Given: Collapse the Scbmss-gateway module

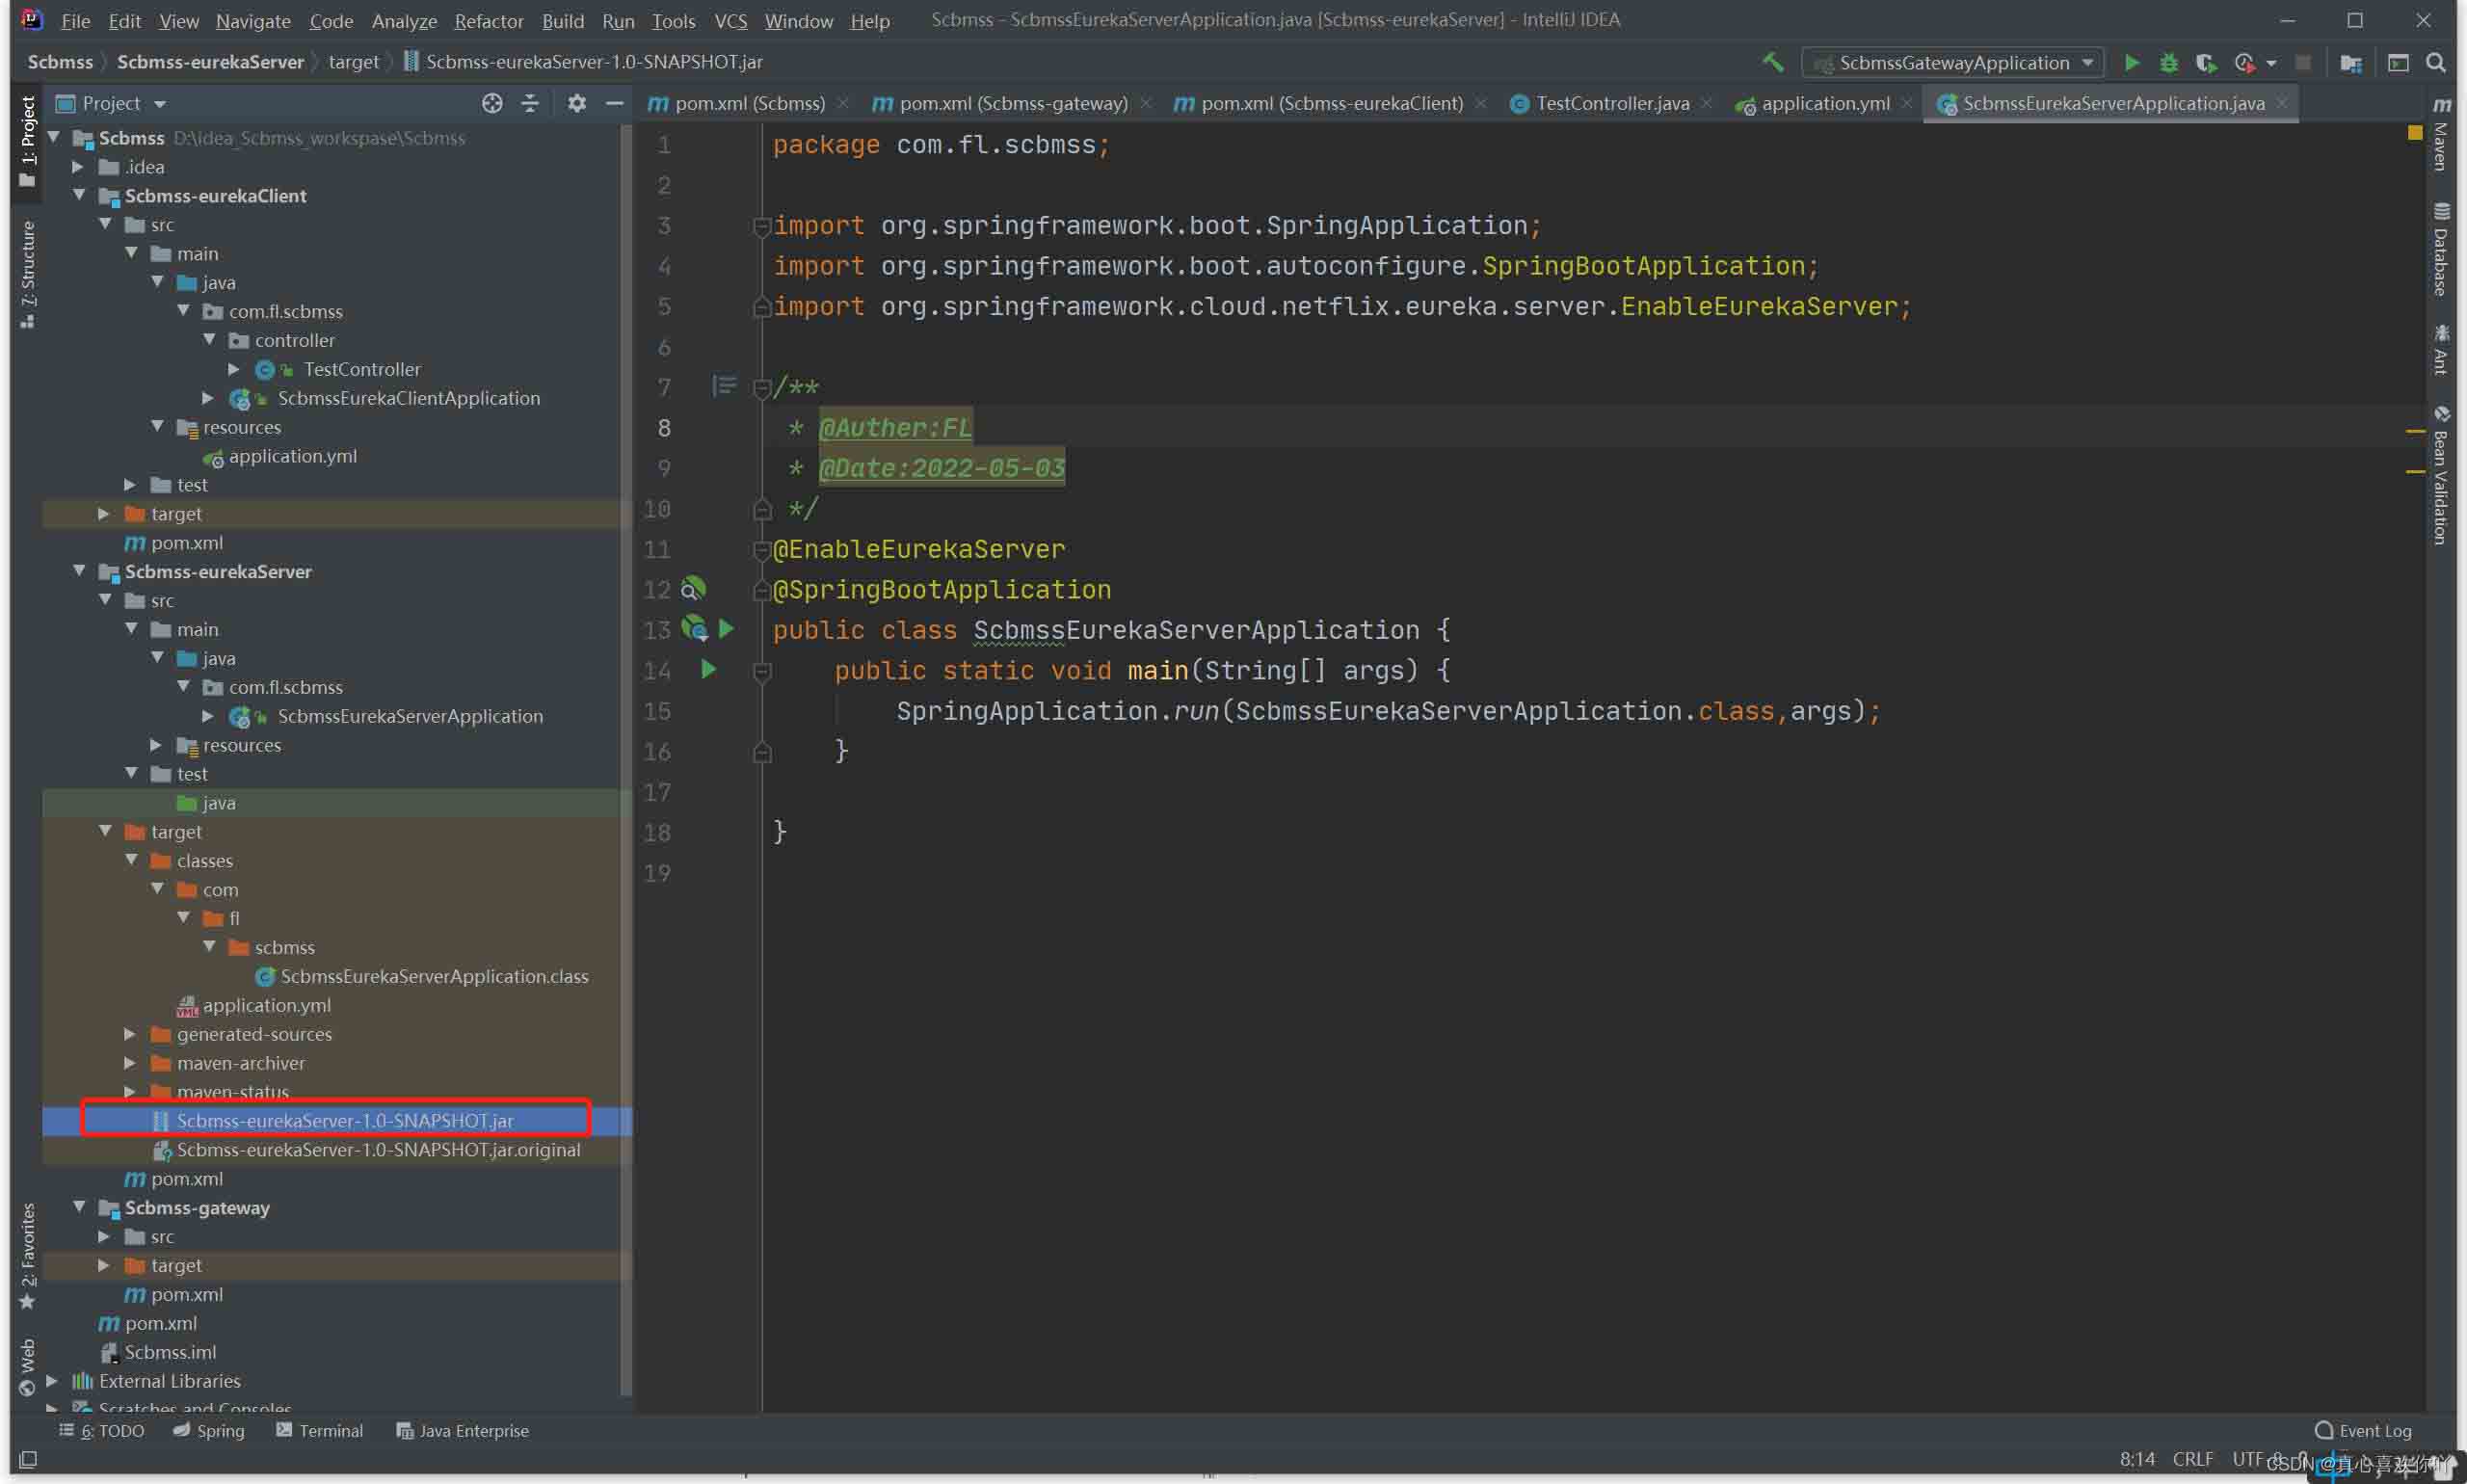Looking at the screenshot, I should point(79,1207).
